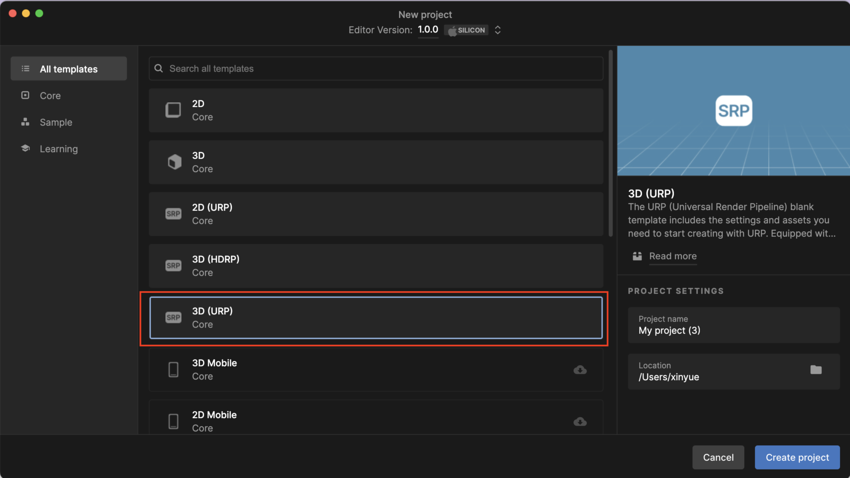This screenshot has width=850, height=478.
Task: Click the Create project button
Action: pos(797,457)
